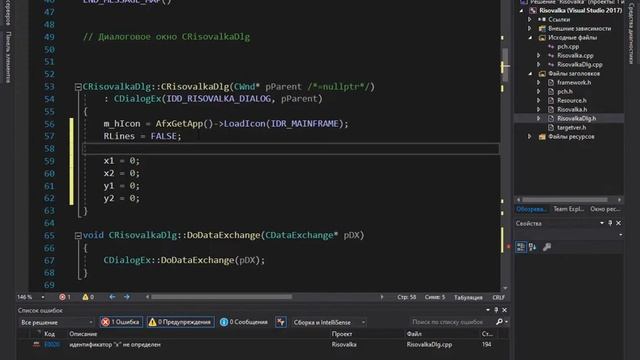Switch to the Team Explorer tab
The width and height of the screenshot is (640, 360).
coord(568,209)
